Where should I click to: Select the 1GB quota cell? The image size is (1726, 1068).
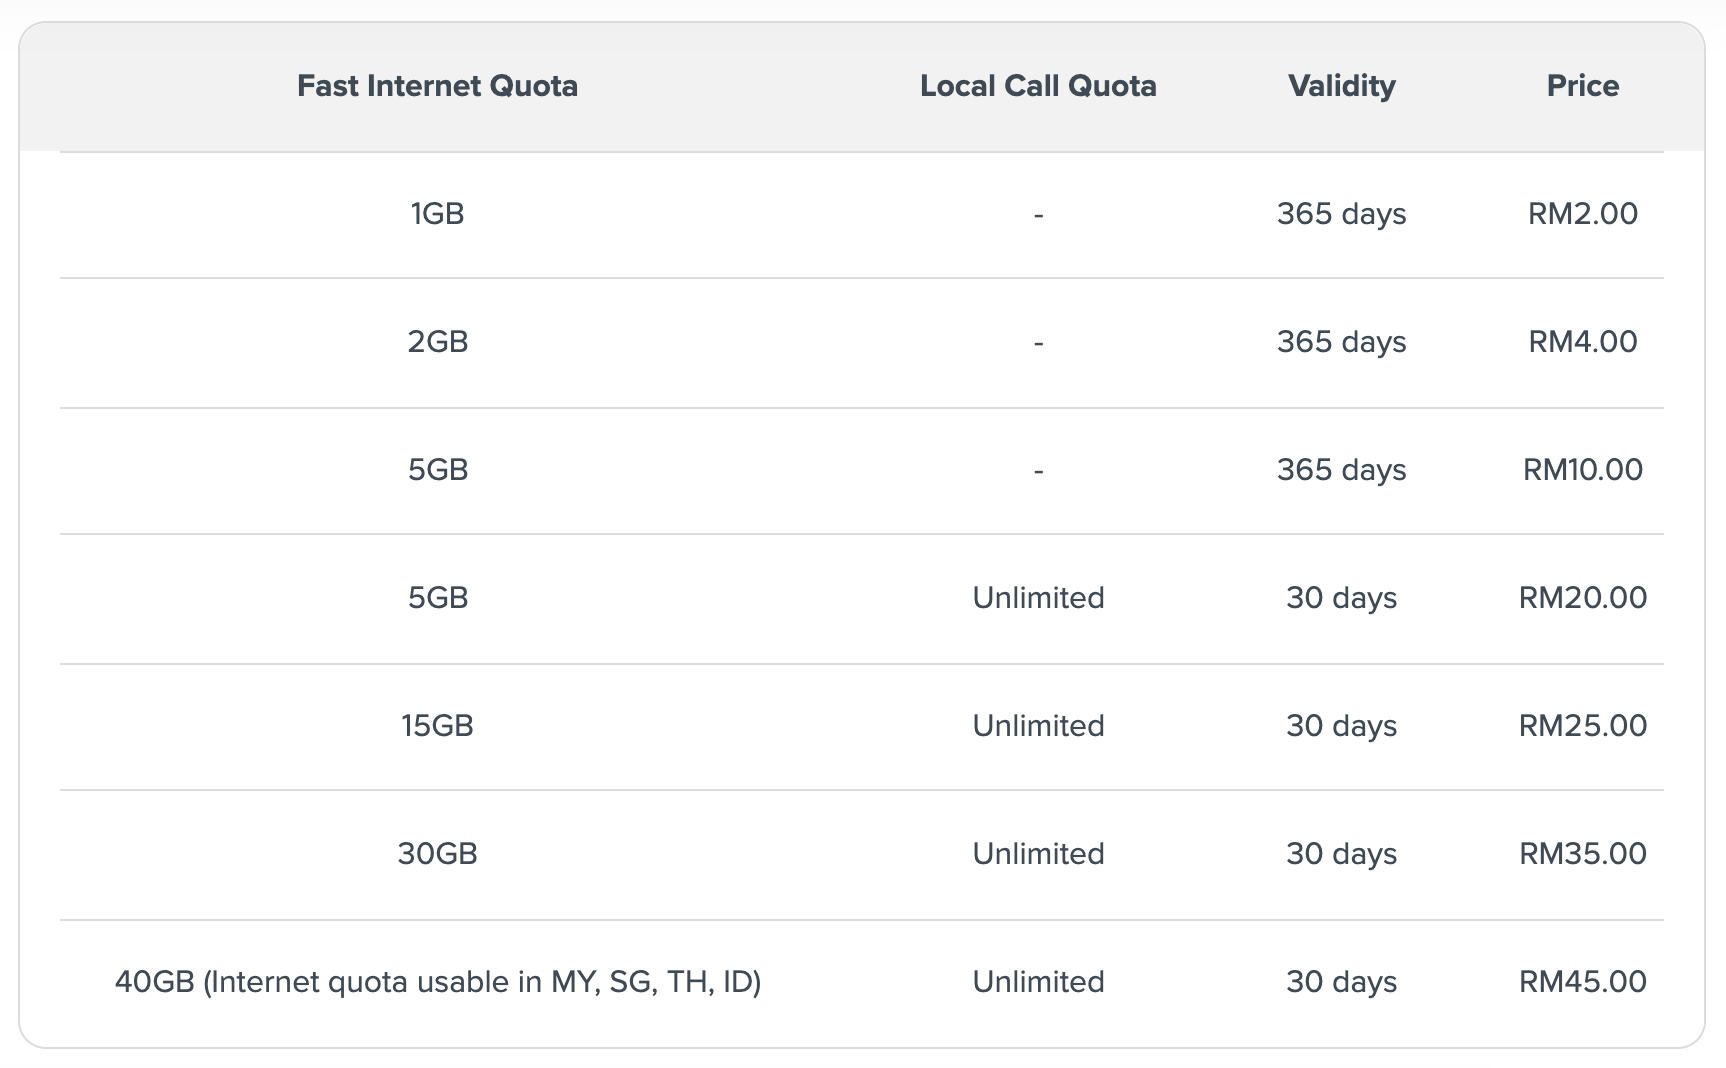click(x=437, y=214)
